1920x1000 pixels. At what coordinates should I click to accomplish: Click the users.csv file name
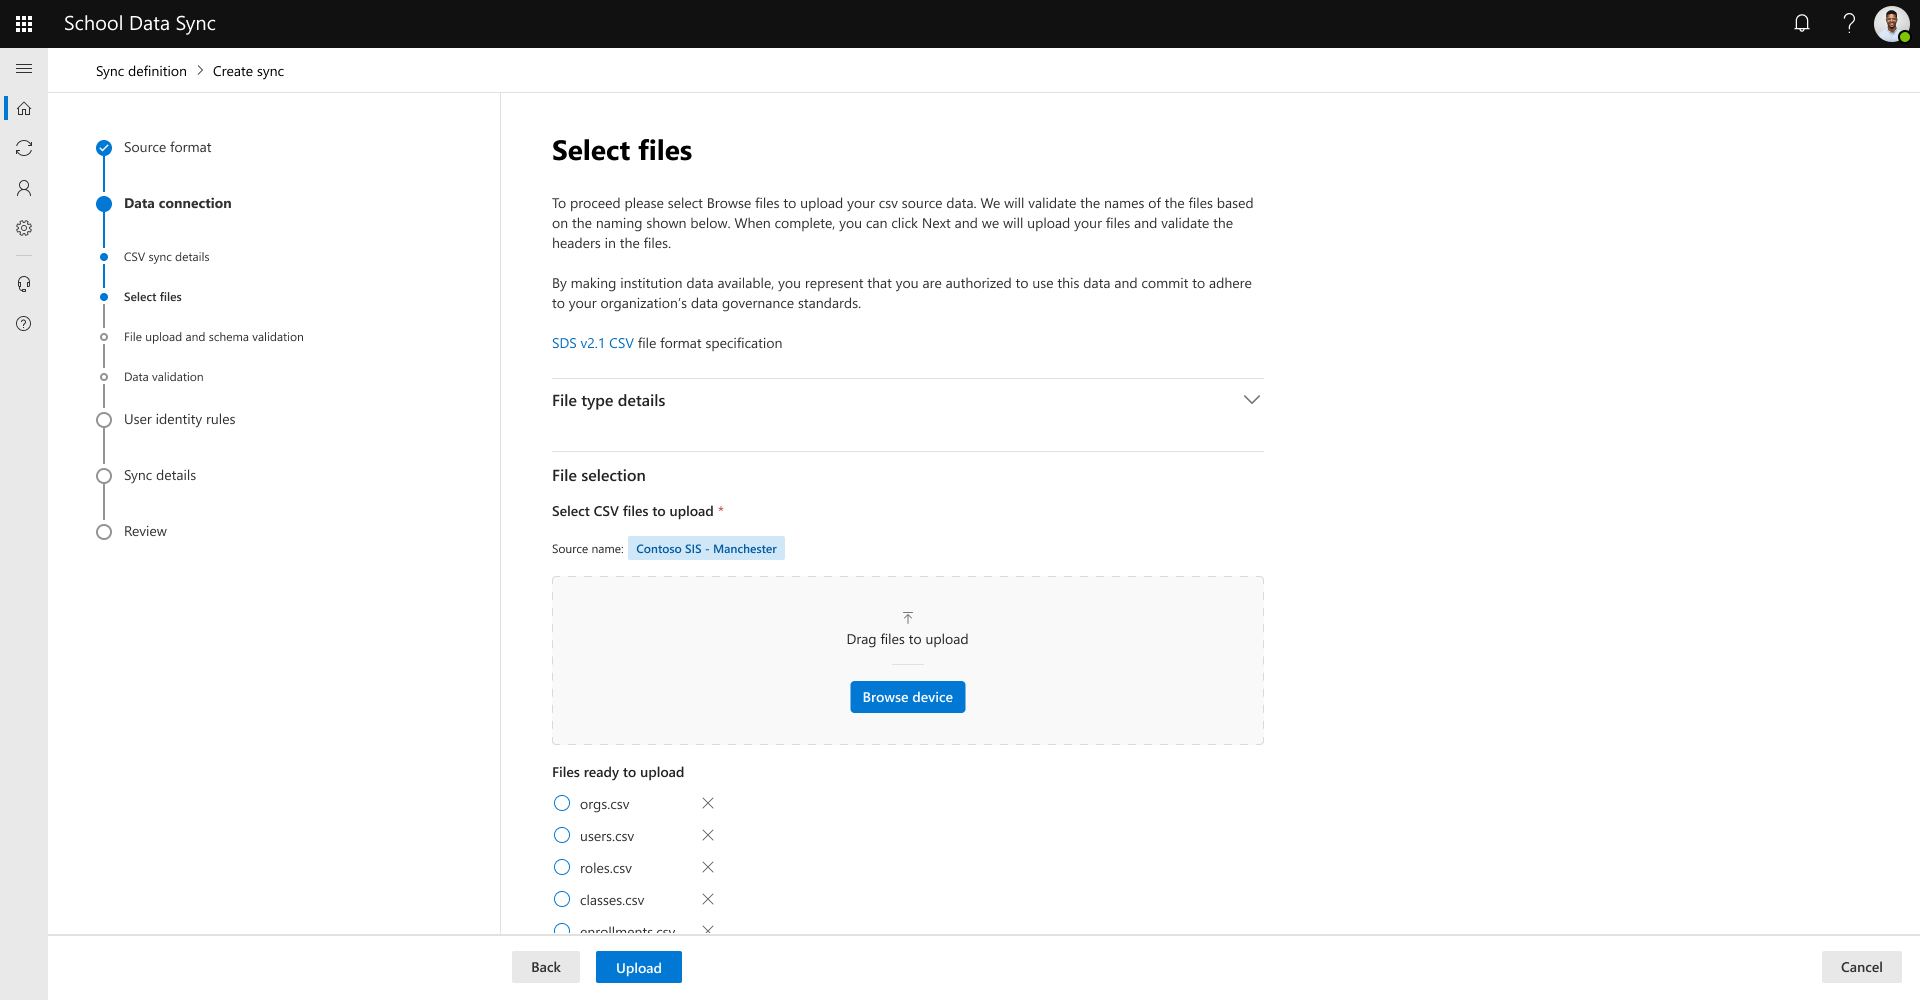click(607, 836)
